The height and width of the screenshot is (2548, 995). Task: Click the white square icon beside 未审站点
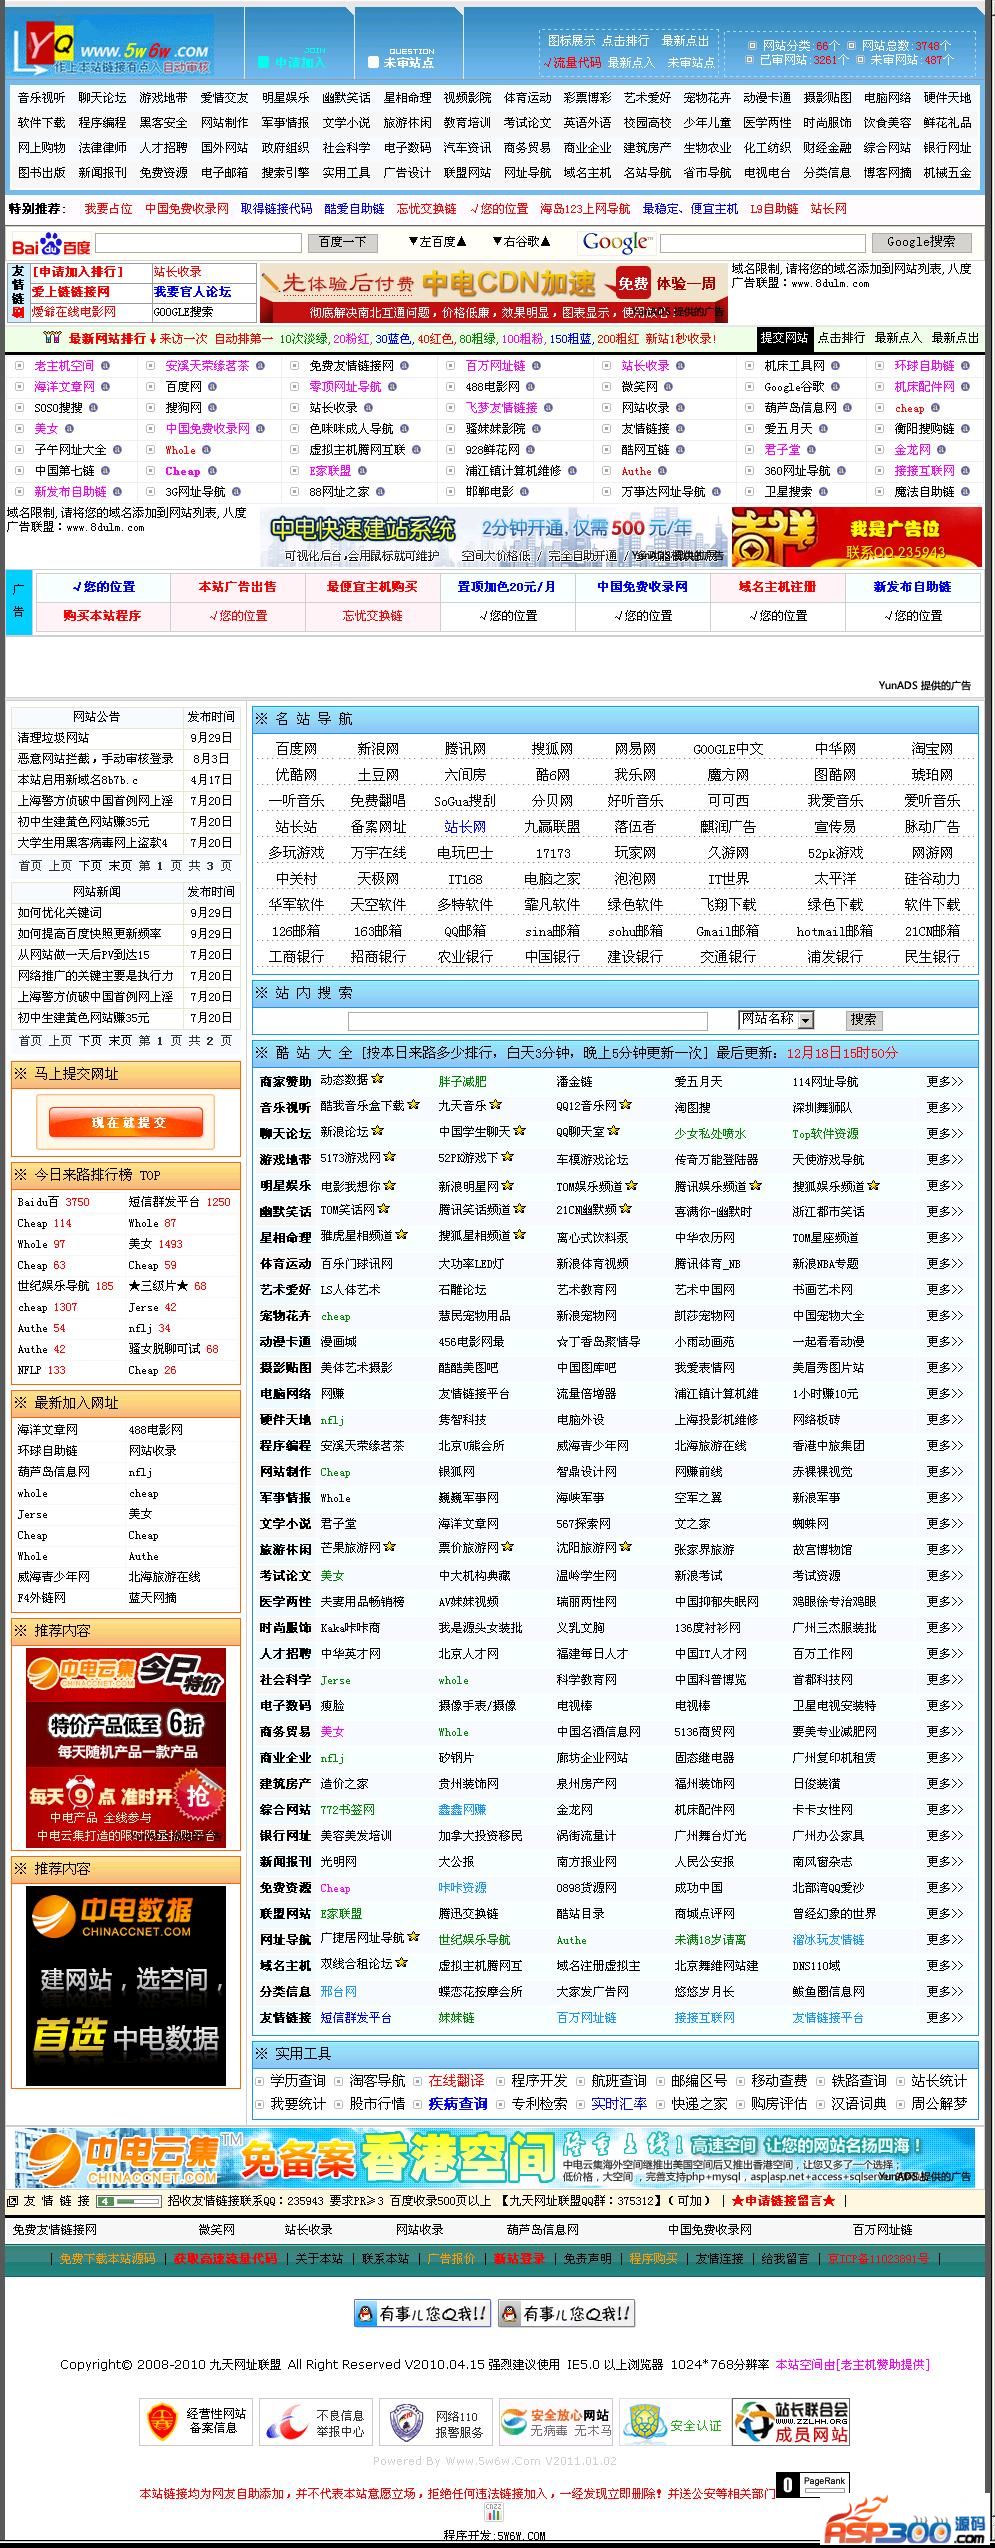coord(374,62)
